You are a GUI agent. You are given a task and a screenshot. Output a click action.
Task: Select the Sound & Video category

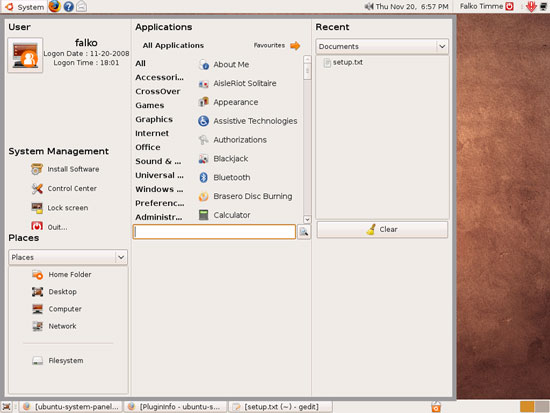pyautogui.click(x=158, y=161)
